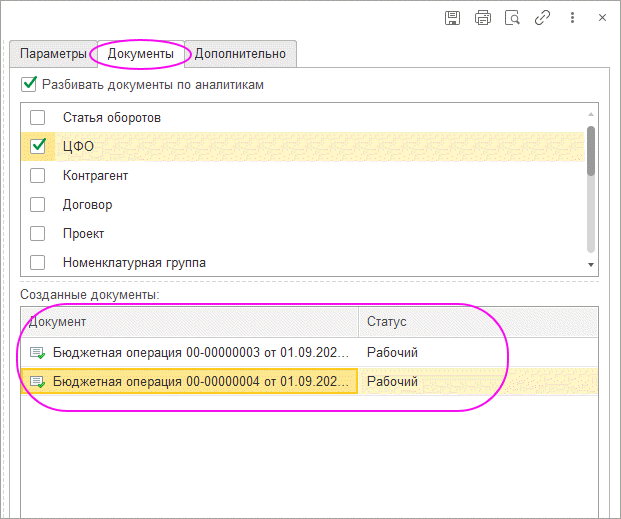Enable the Контрагент checkbox

[x=38, y=176]
